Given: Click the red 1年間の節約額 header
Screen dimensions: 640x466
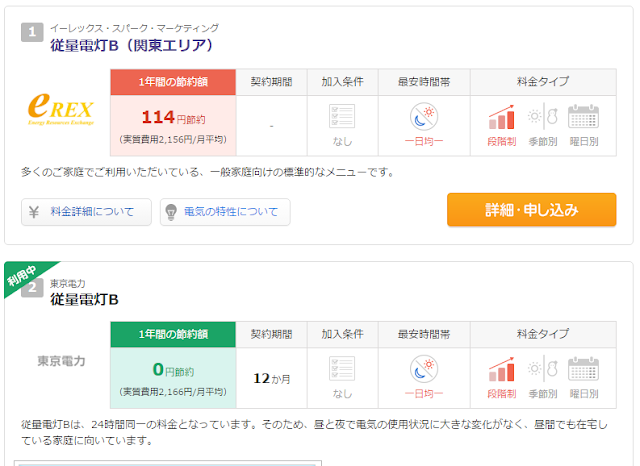Looking at the screenshot, I should coord(173,82).
